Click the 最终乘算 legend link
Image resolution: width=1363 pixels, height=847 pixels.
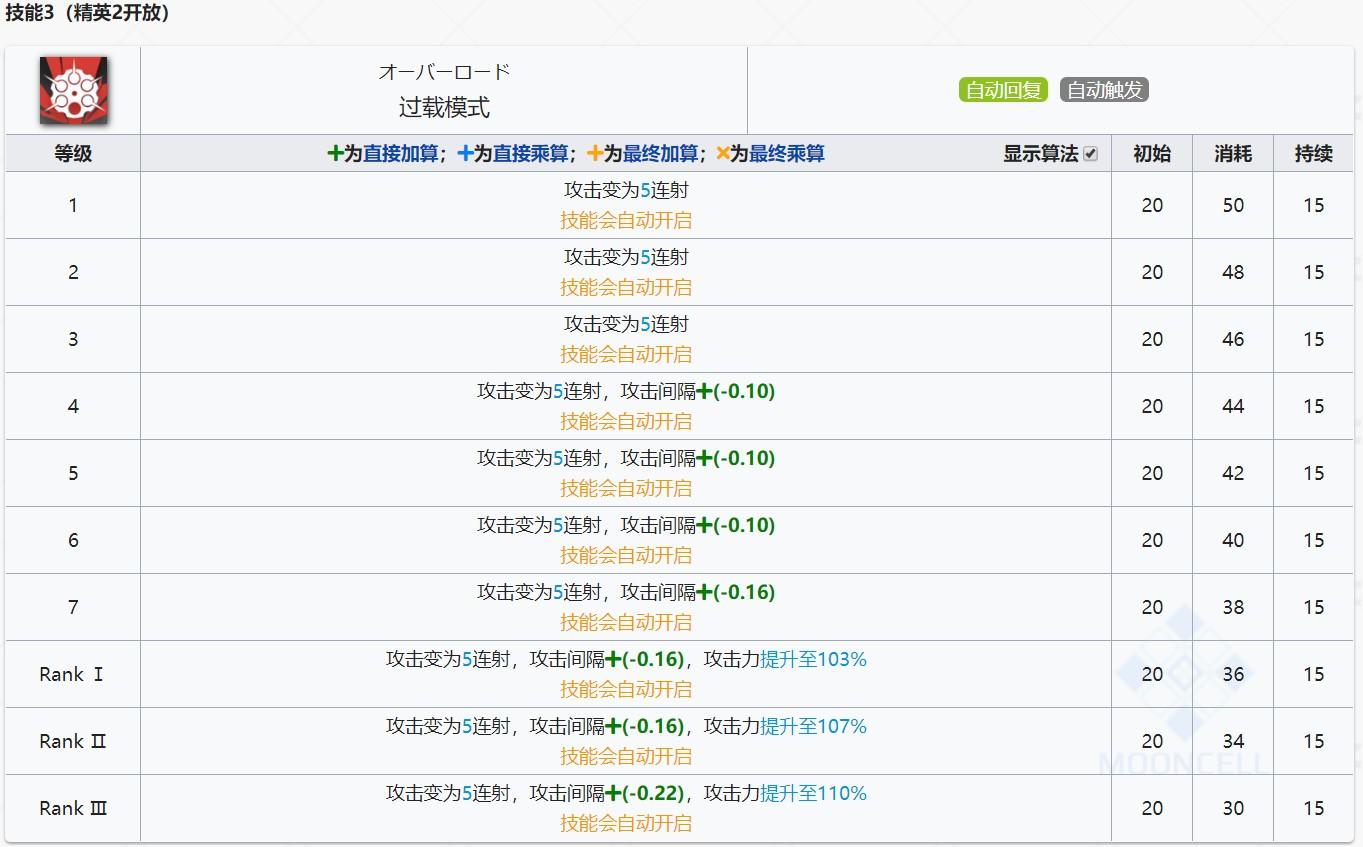787,154
